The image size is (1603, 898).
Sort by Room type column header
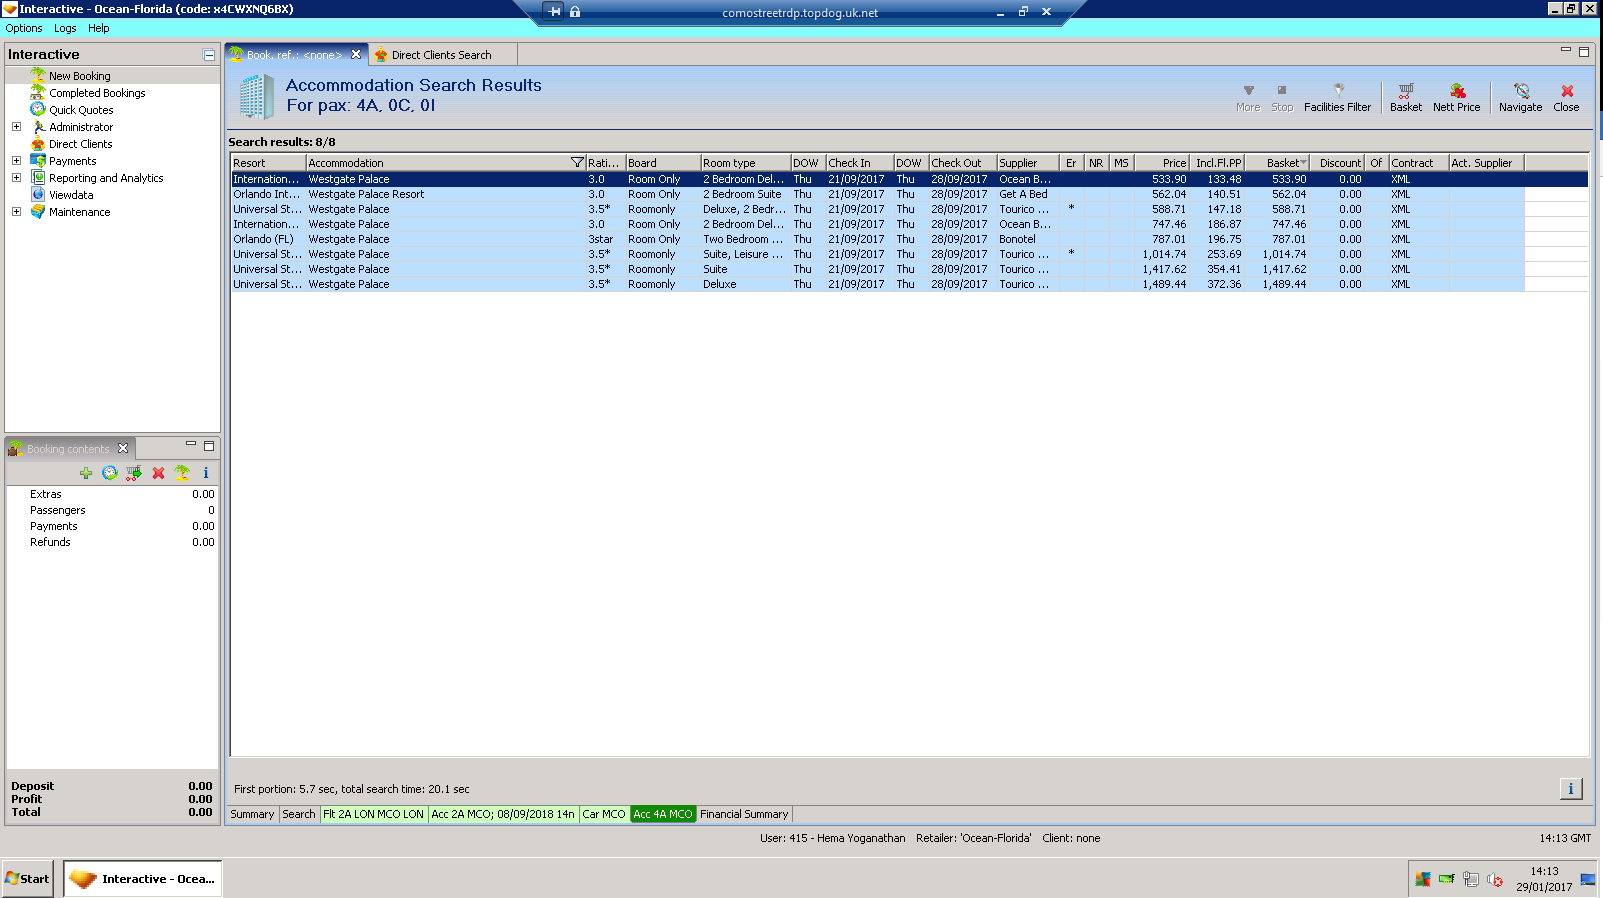(745, 163)
